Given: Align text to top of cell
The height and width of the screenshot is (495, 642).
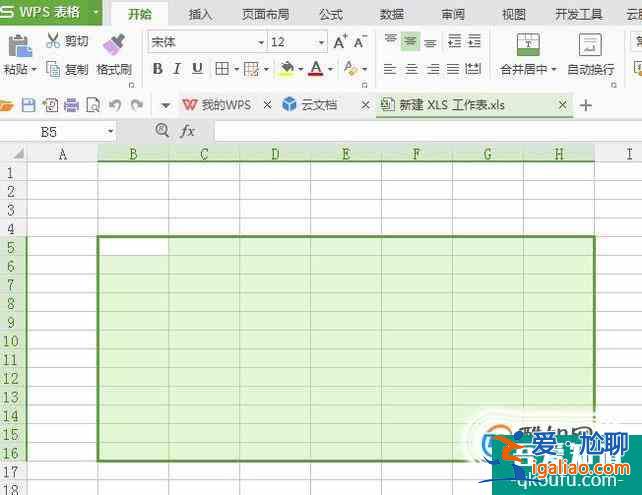Looking at the screenshot, I should [x=391, y=40].
